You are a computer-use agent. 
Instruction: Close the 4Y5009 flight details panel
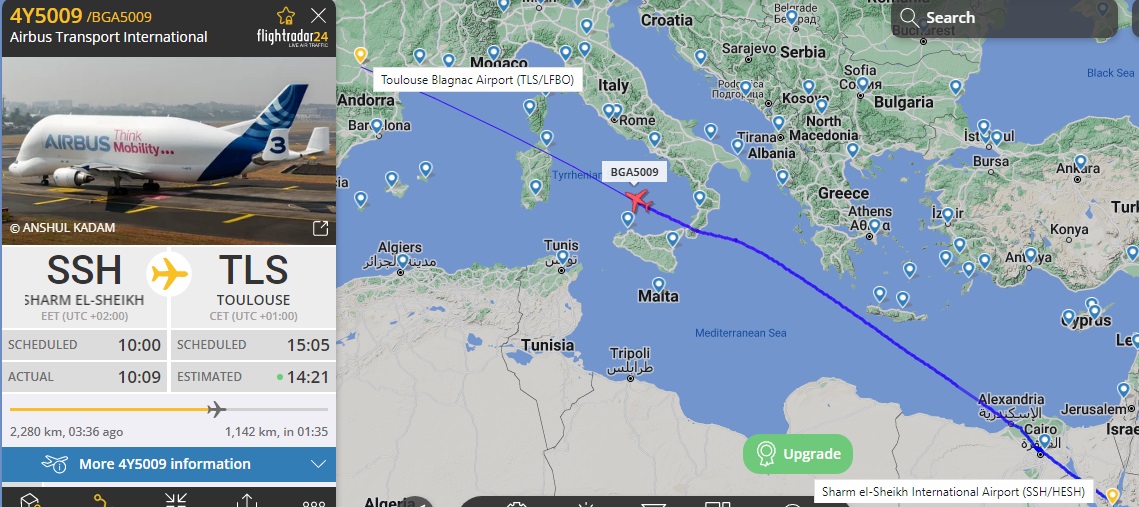(x=318, y=16)
